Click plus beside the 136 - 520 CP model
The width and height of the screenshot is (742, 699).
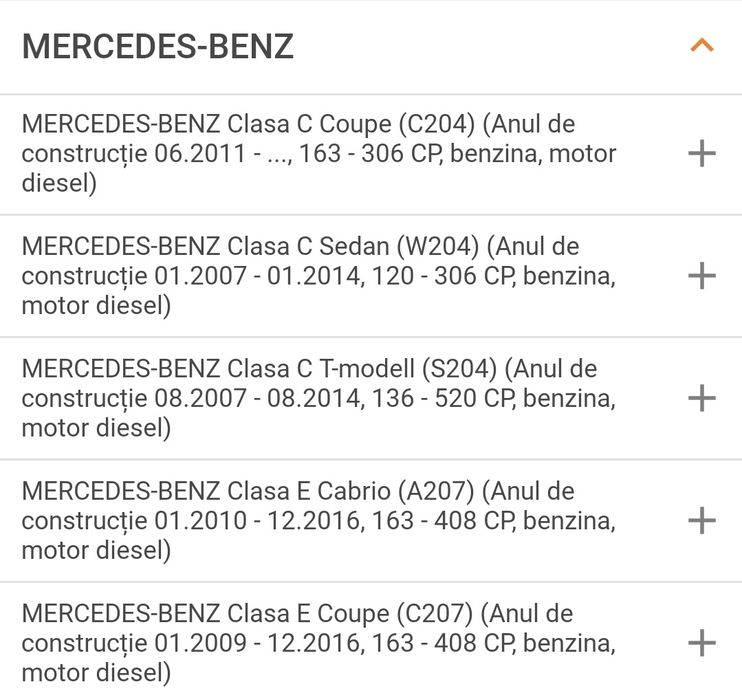[x=702, y=398]
